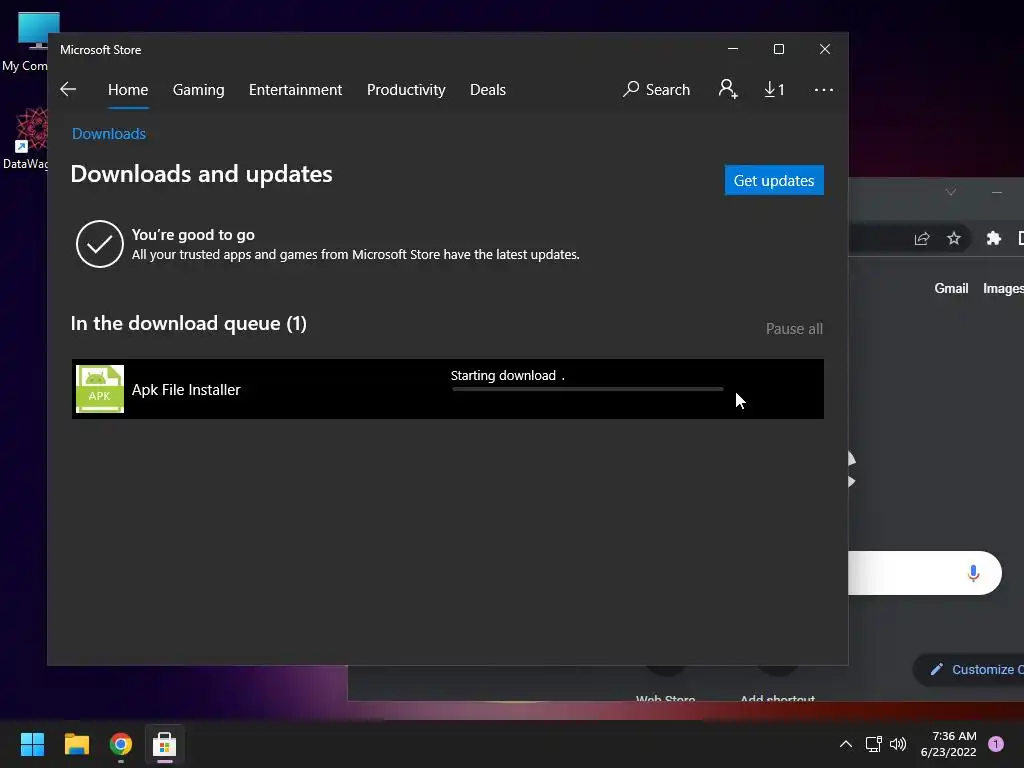Click Microsoft Store taskbar icon
The width and height of the screenshot is (1024, 768).
(165, 744)
